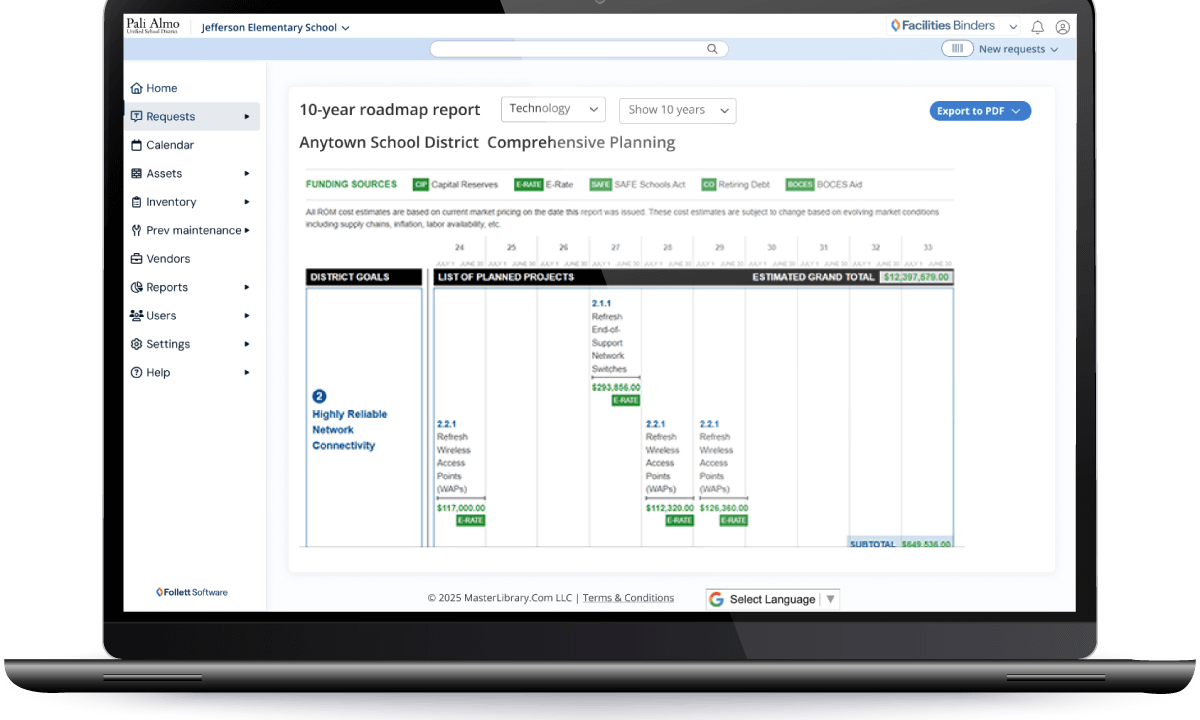Open the user account profile icon

pyautogui.click(x=1062, y=27)
